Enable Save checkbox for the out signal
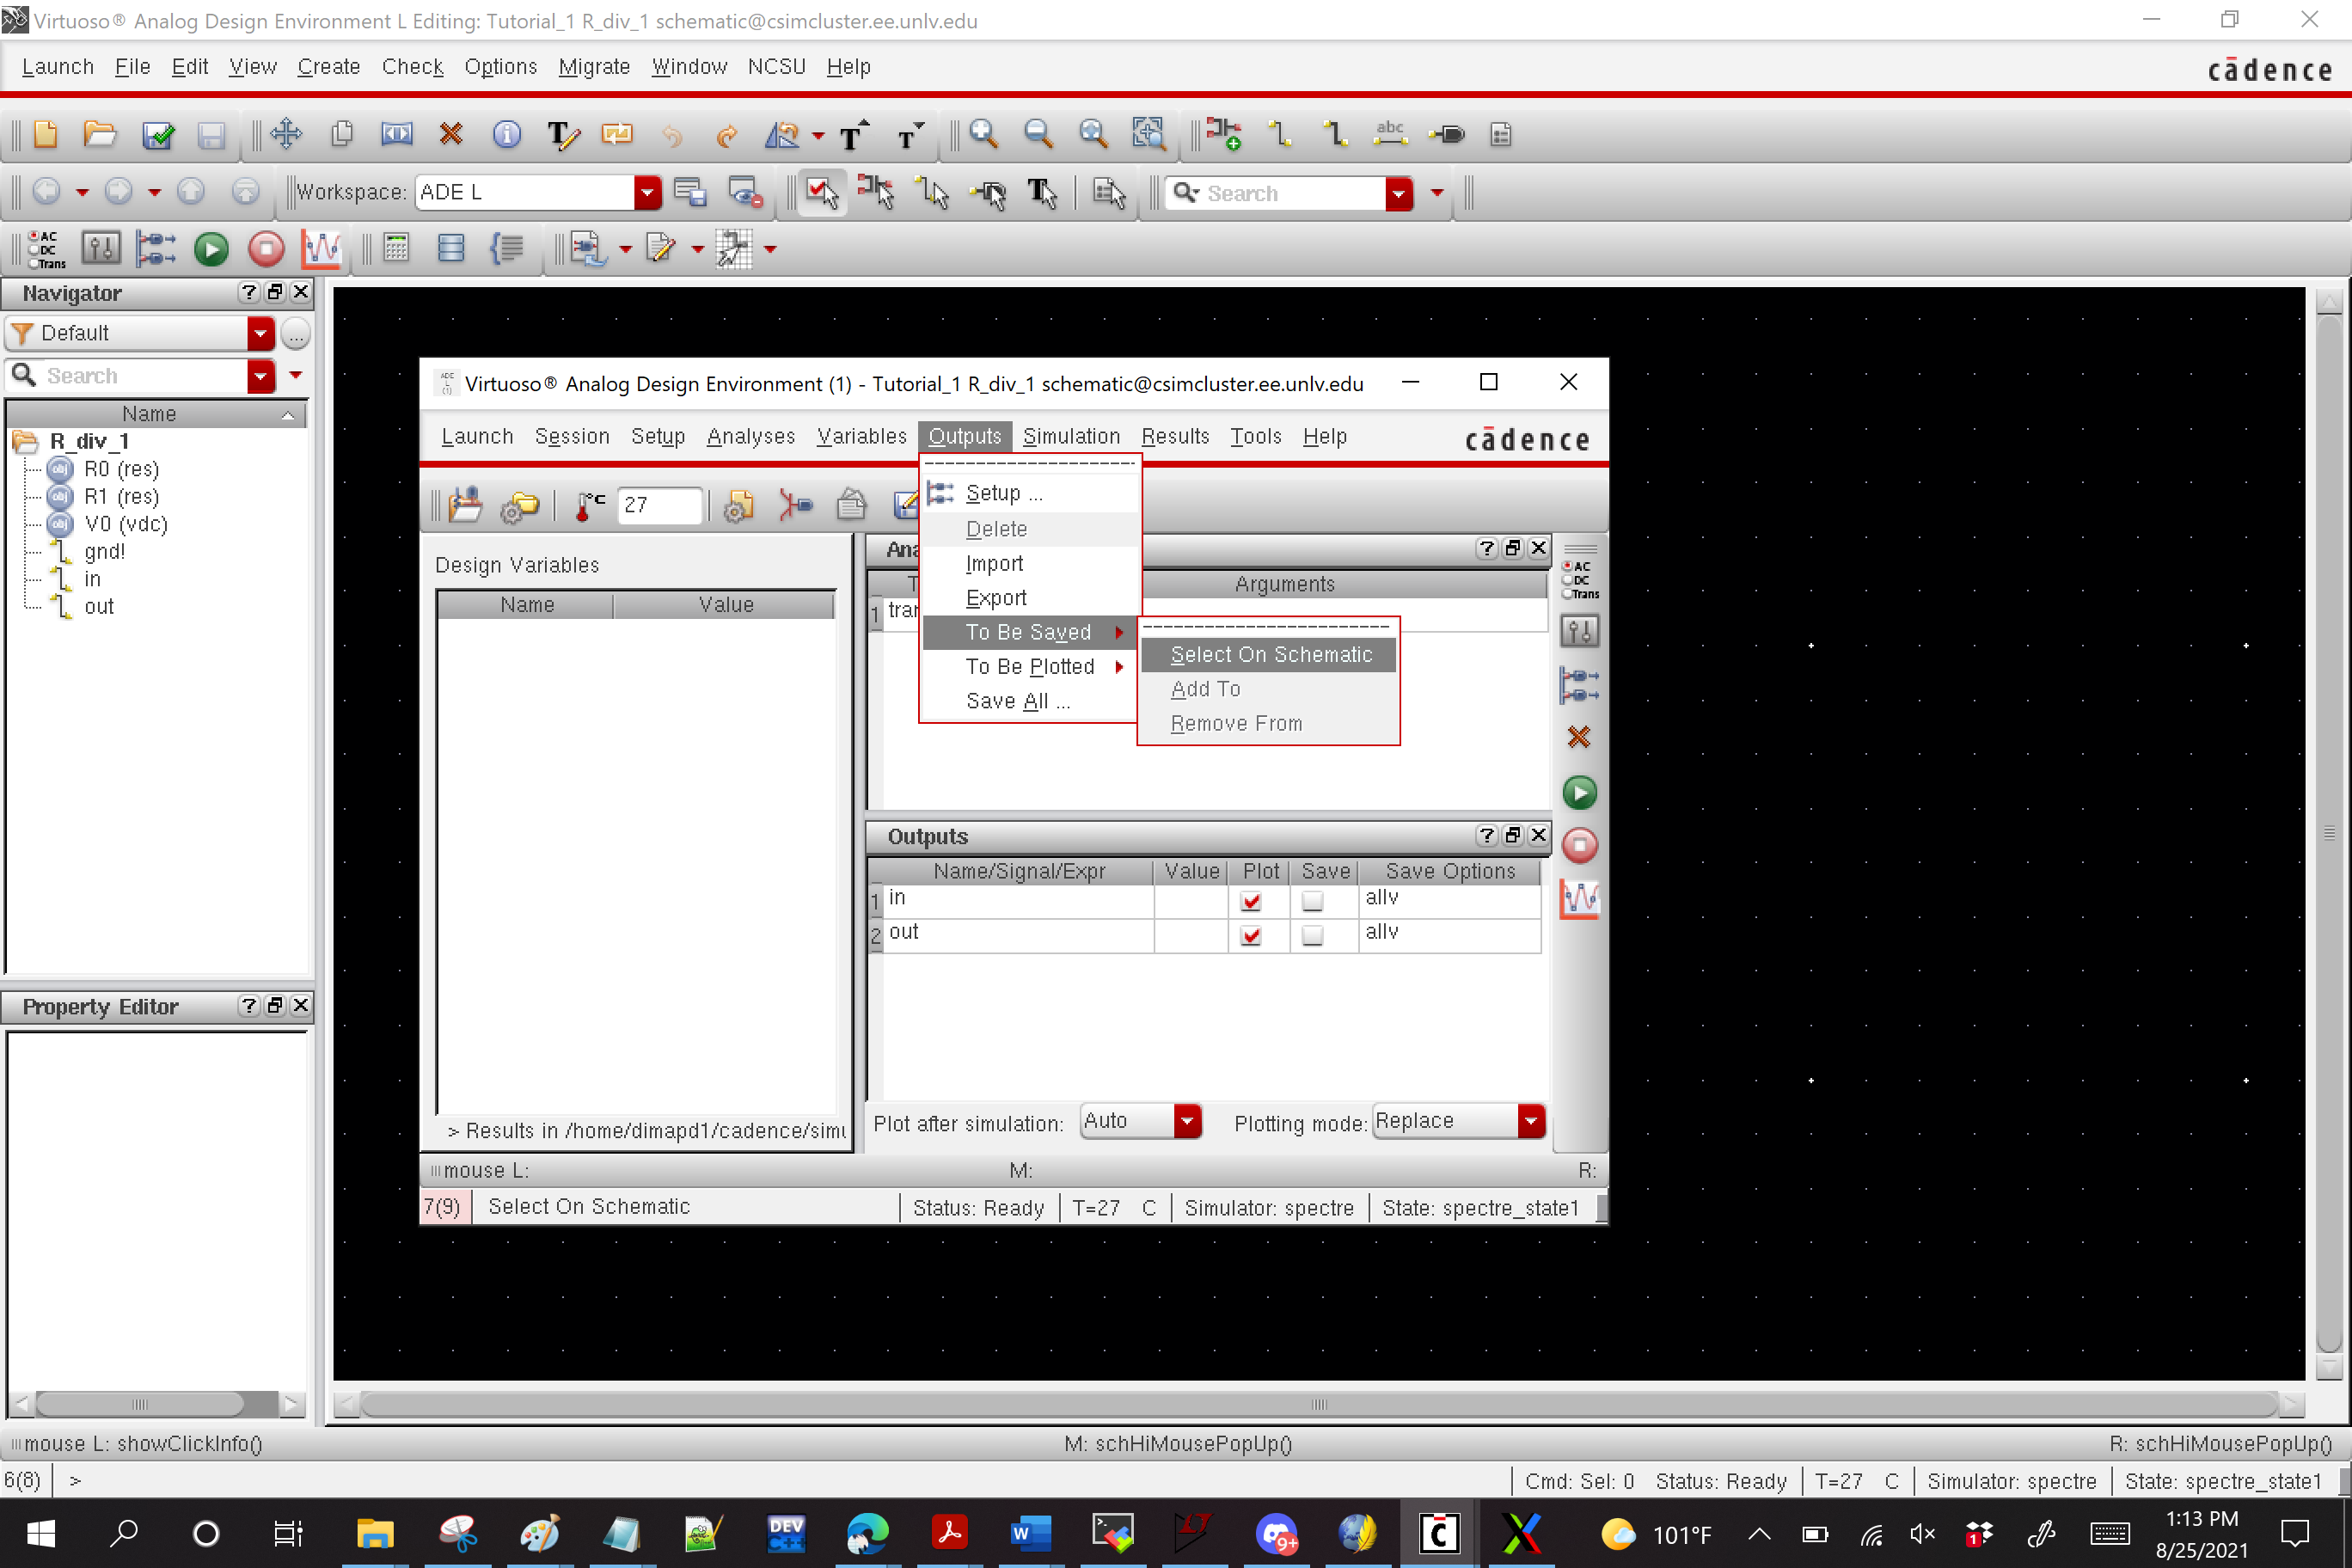 coord(1312,935)
